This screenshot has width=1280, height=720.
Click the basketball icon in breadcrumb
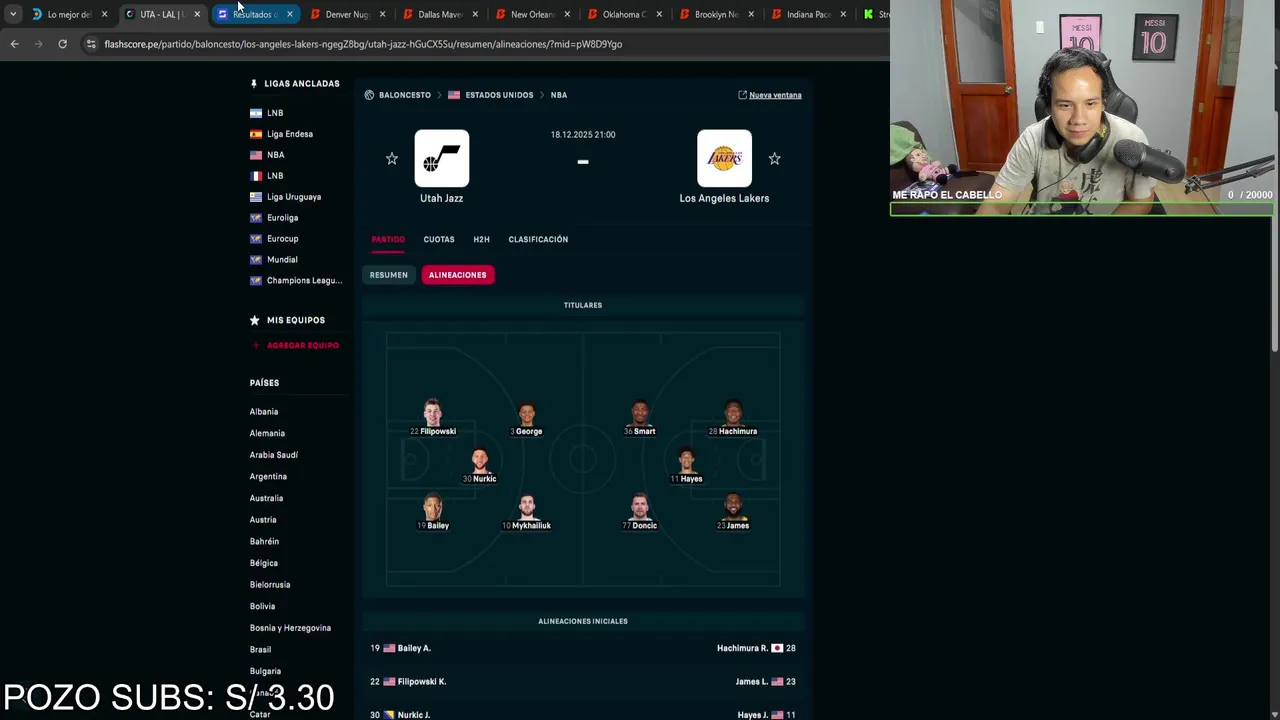369,95
